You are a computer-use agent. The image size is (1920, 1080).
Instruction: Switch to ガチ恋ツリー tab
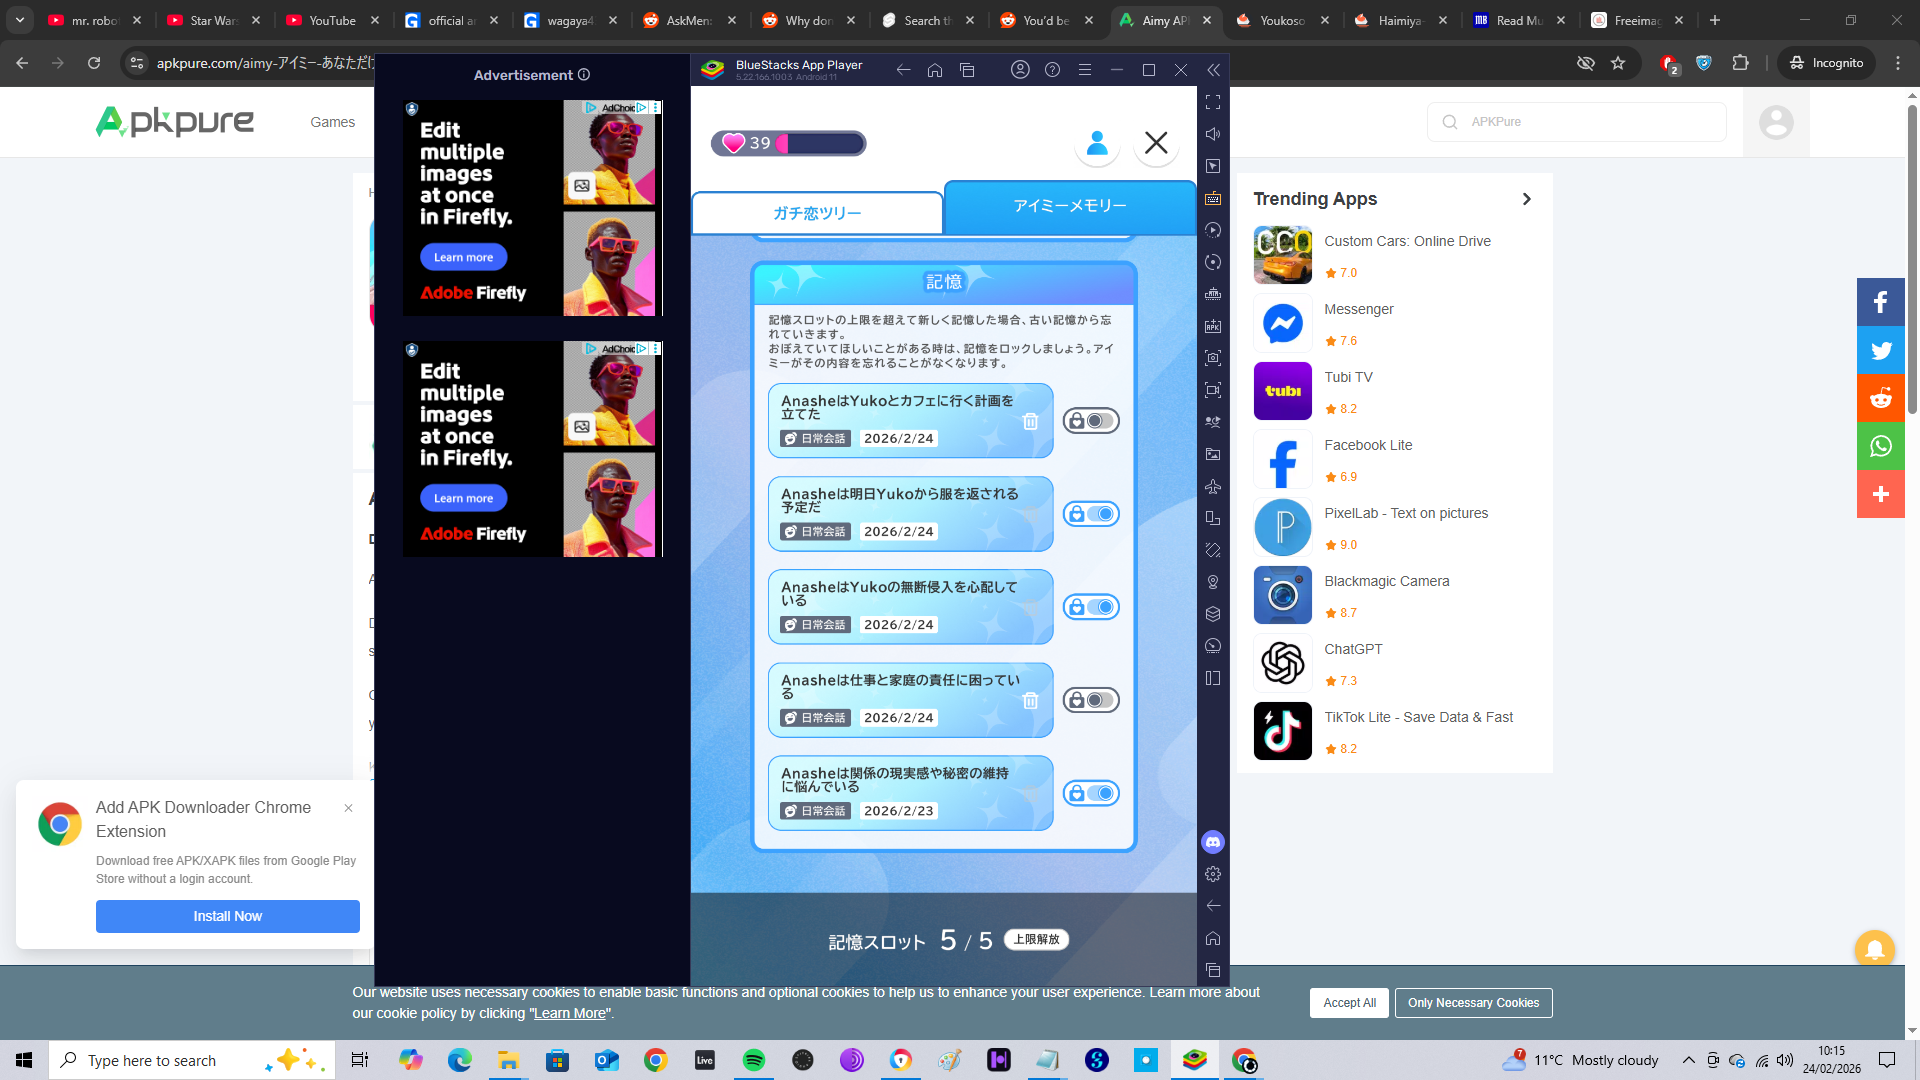coord(817,213)
